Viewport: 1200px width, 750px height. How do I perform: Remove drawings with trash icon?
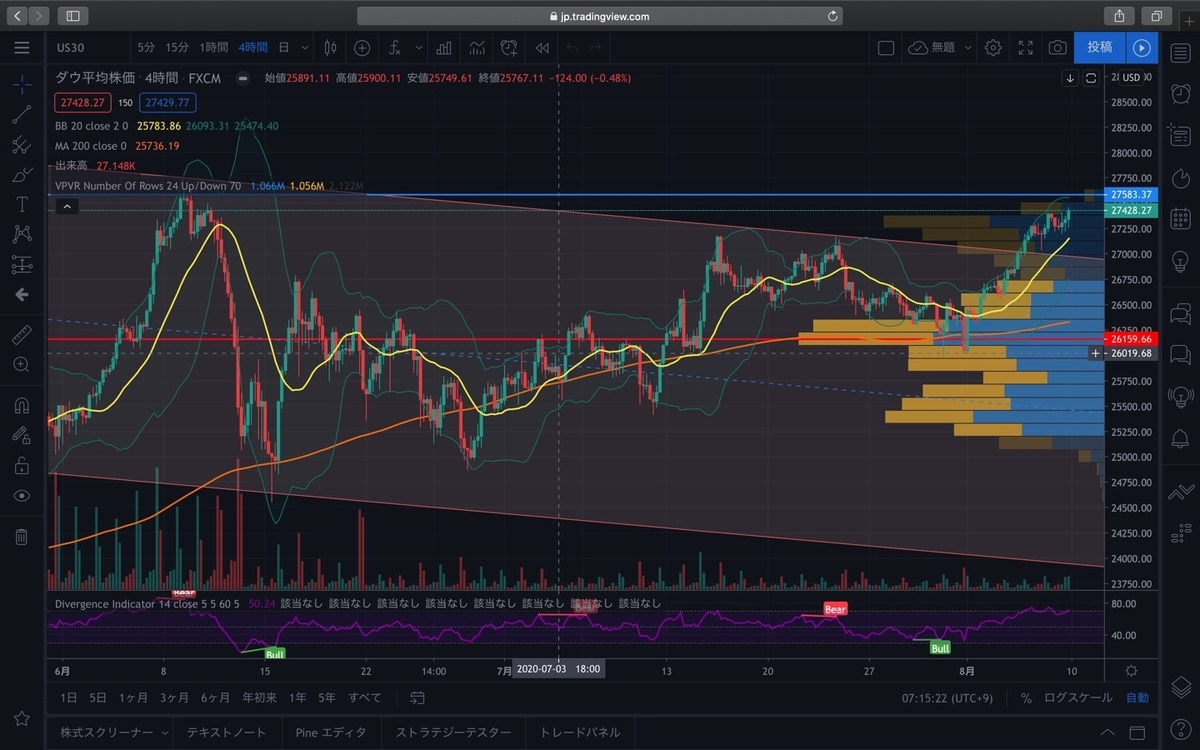click(x=22, y=536)
